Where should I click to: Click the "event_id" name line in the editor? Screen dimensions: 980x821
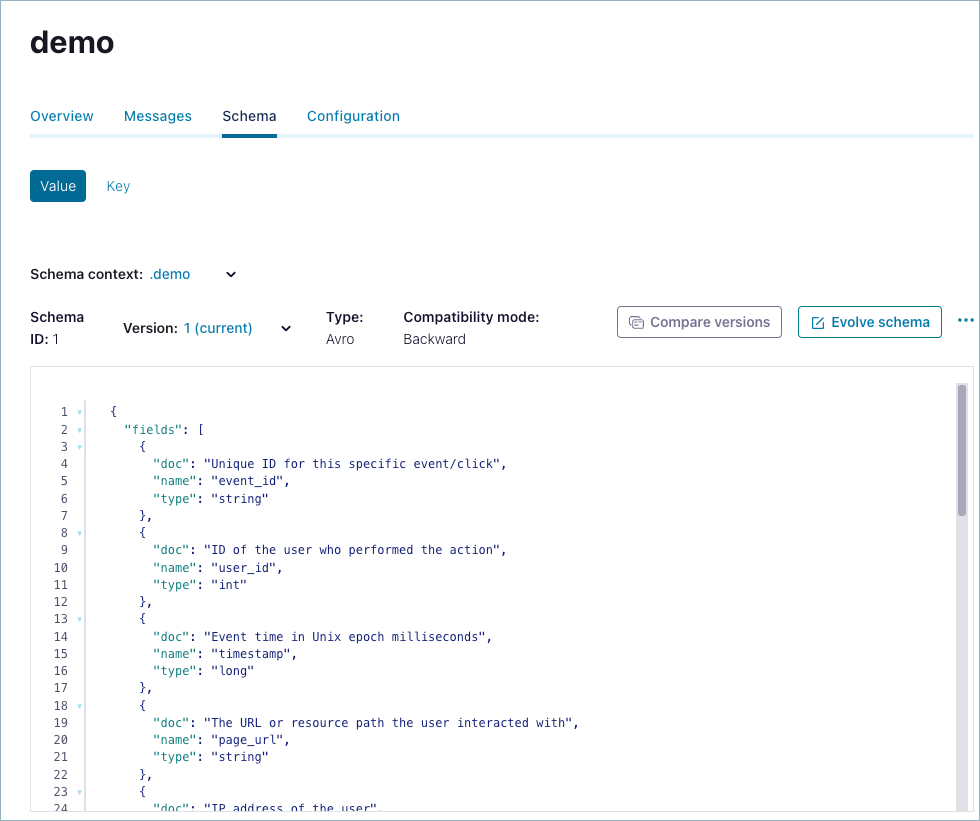click(220, 481)
